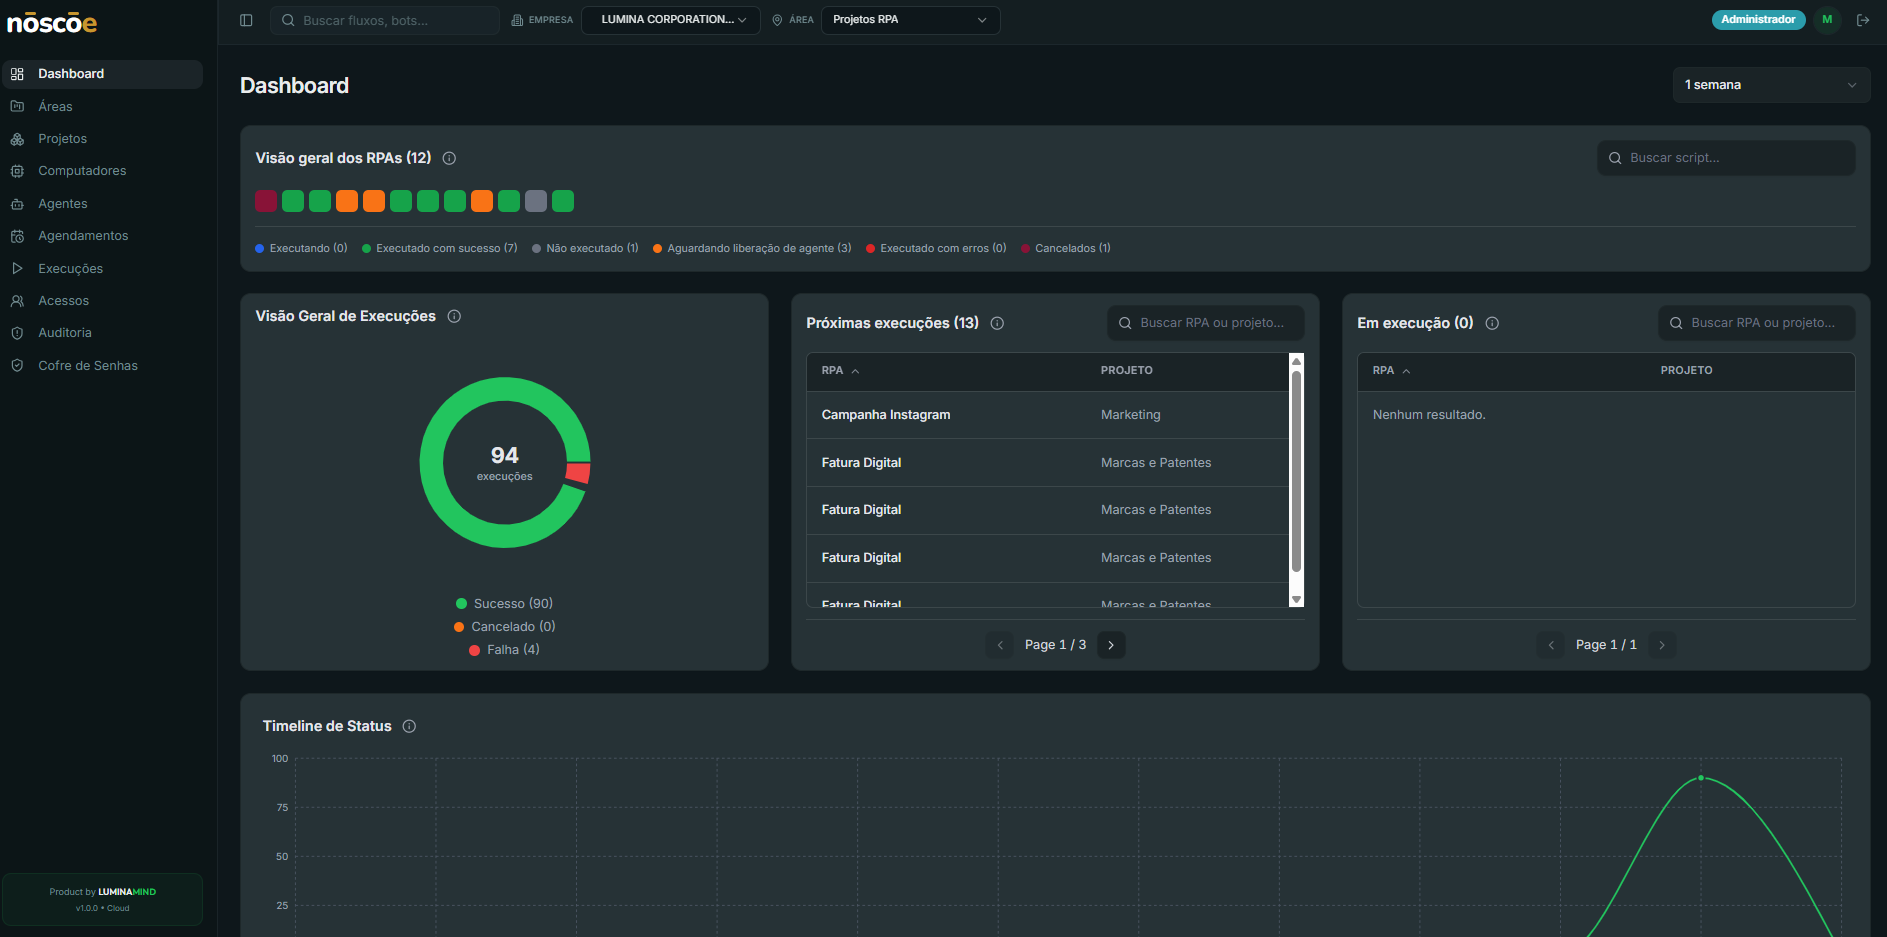Show info for Visão Geral de Execuções
This screenshot has width=1887, height=937.
pyautogui.click(x=454, y=316)
